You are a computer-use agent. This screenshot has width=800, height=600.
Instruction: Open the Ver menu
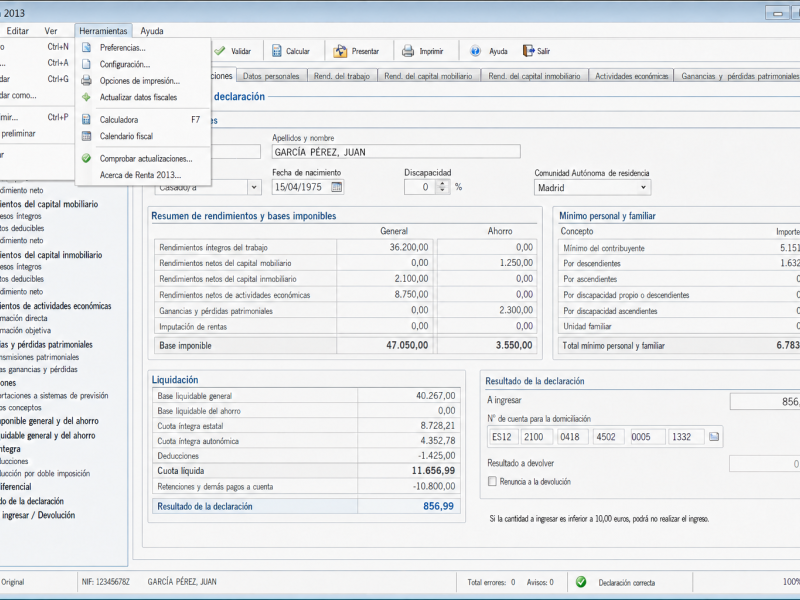tap(51, 31)
